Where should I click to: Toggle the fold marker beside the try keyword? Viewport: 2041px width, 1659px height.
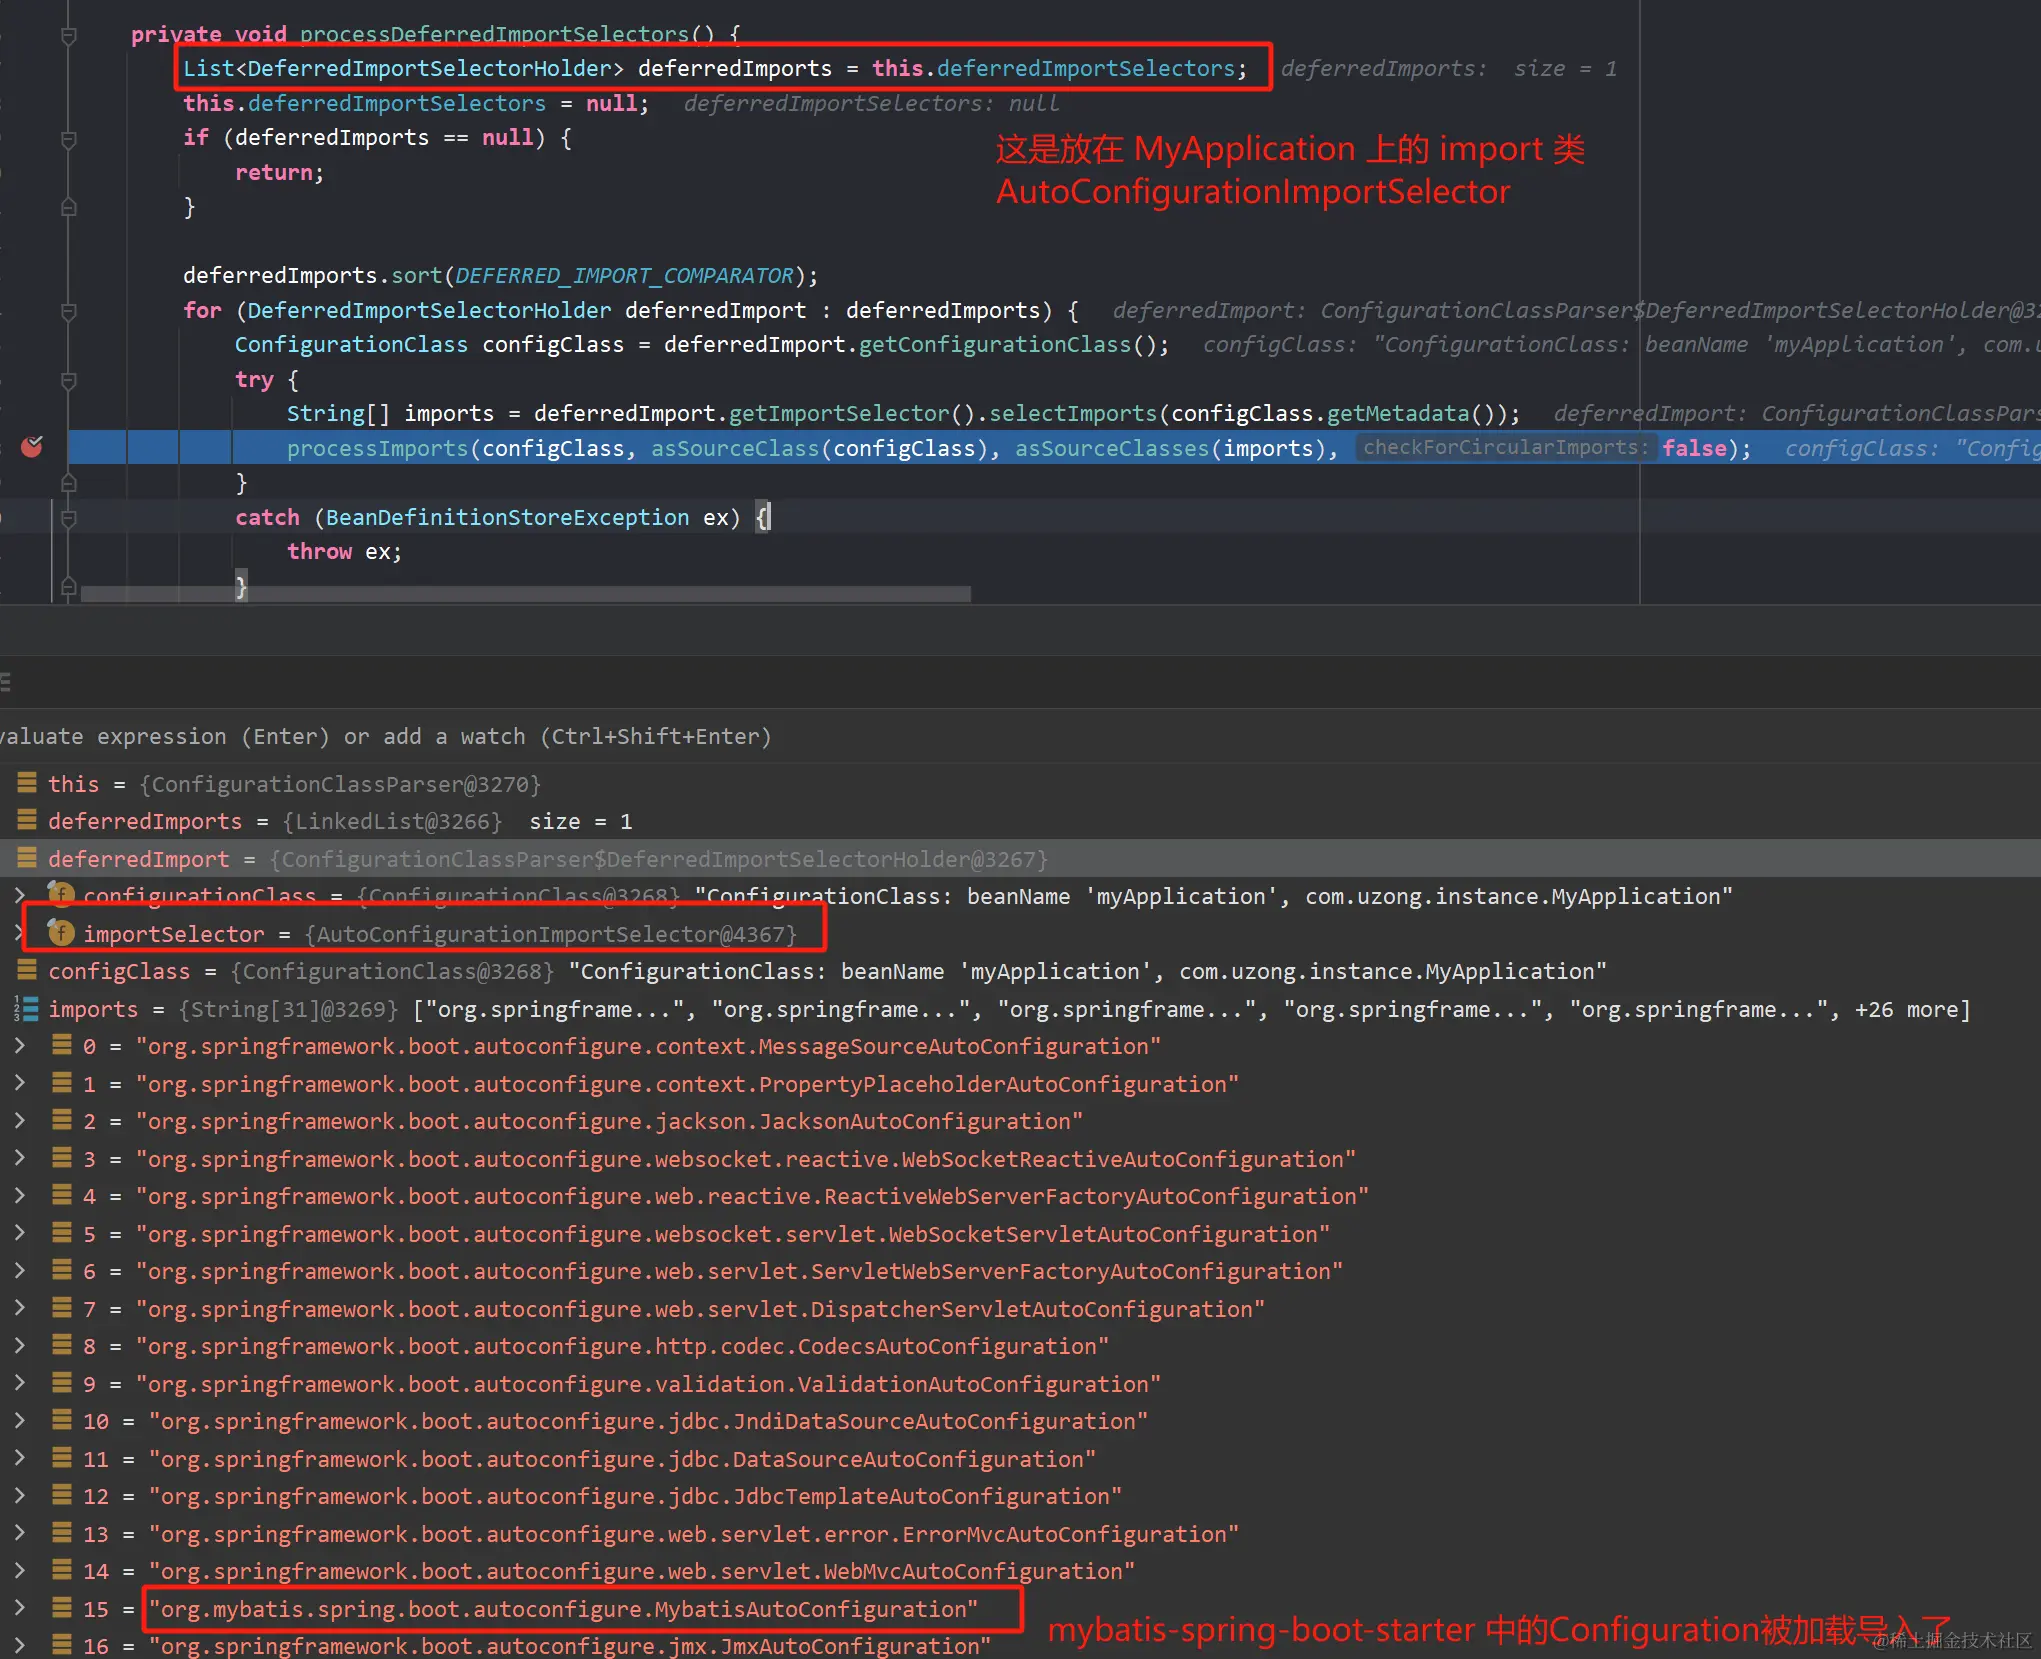coord(69,380)
